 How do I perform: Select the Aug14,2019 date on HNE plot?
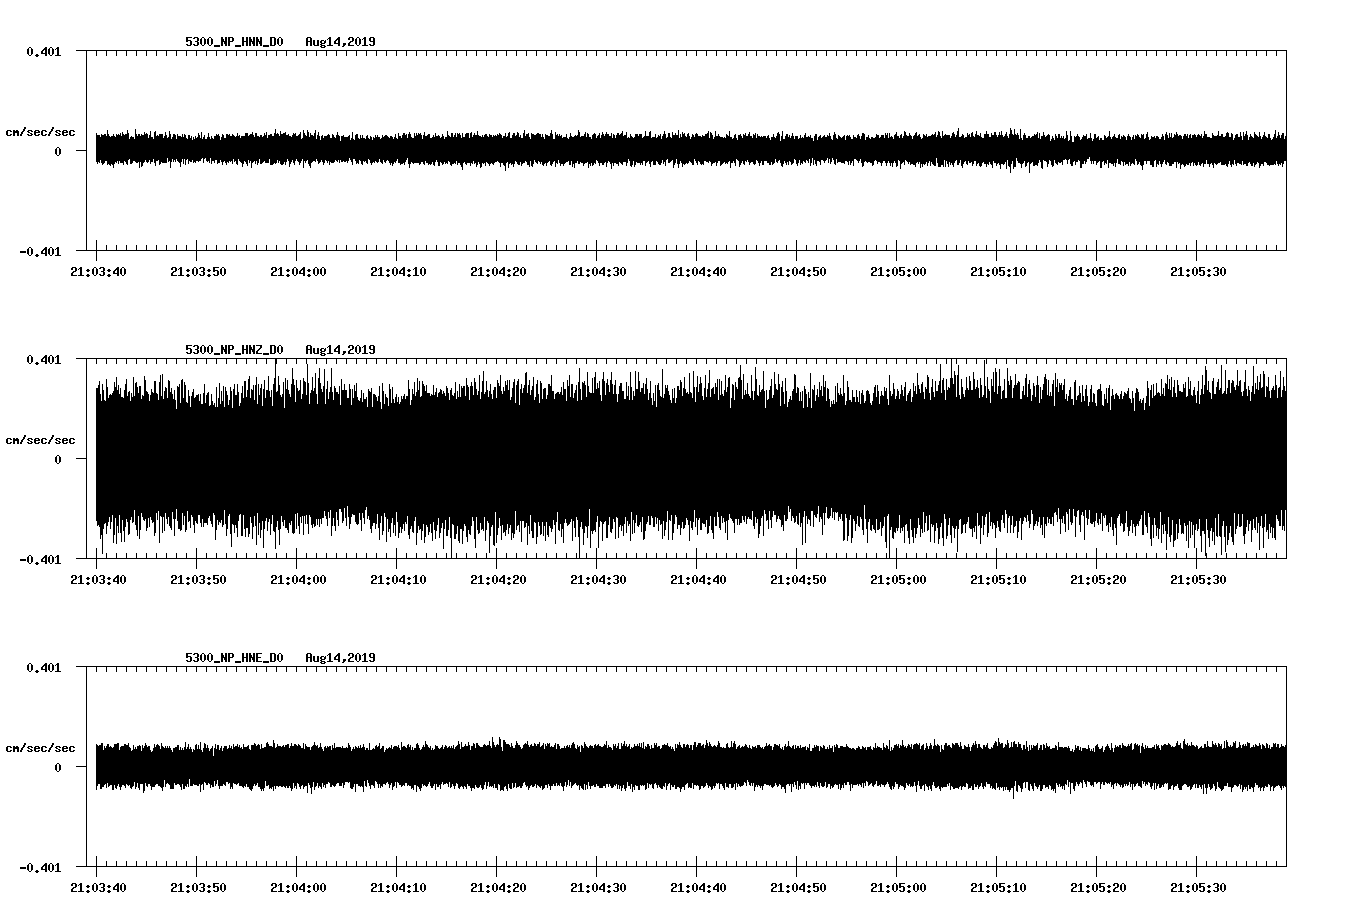coord(340,658)
